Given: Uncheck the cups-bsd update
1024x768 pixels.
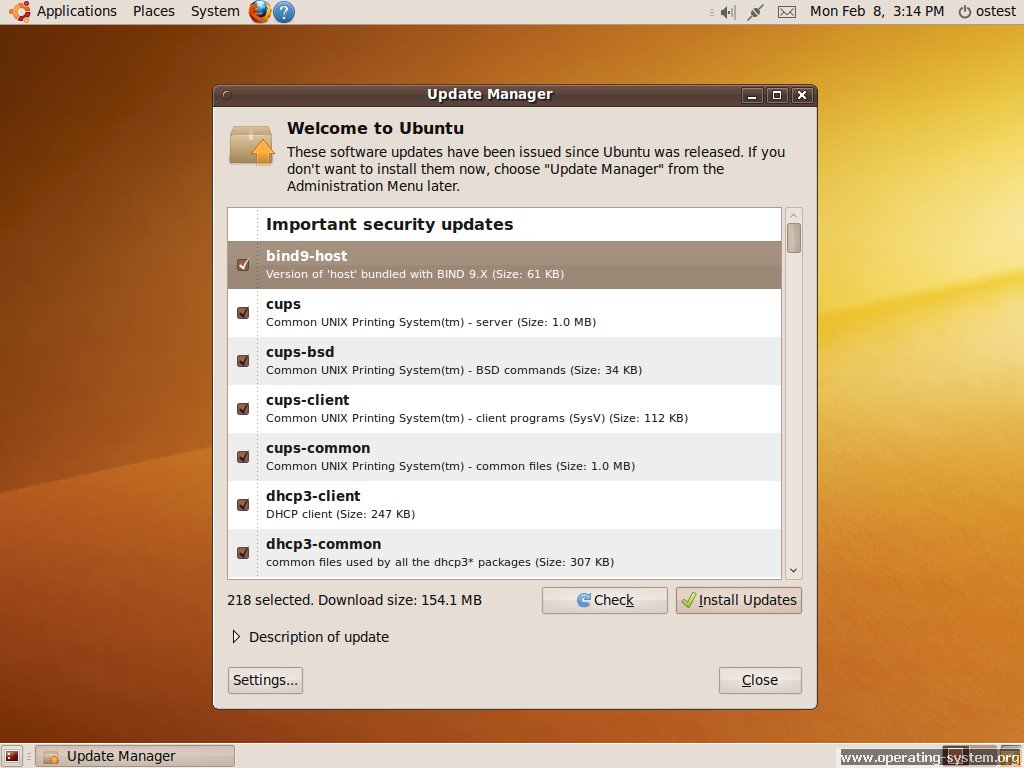Looking at the screenshot, I should [x=243, y=360].
